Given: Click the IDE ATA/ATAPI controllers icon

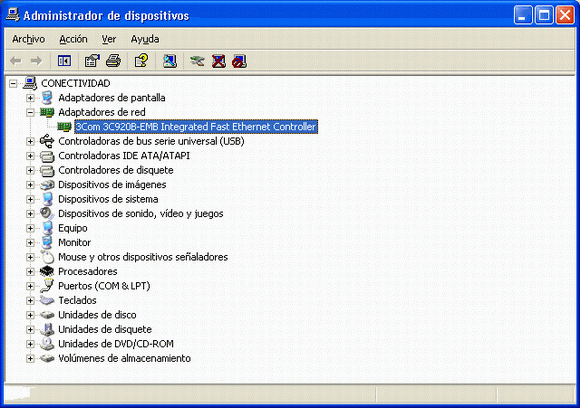Looking at the screenshot, I should click(47, 156).
